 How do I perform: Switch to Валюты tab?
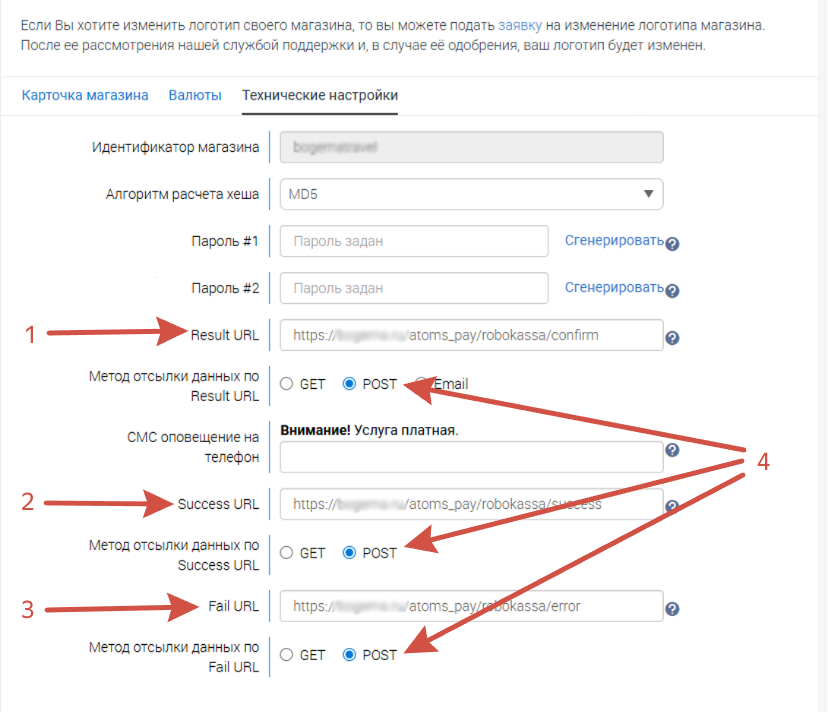tap(195, 96)
